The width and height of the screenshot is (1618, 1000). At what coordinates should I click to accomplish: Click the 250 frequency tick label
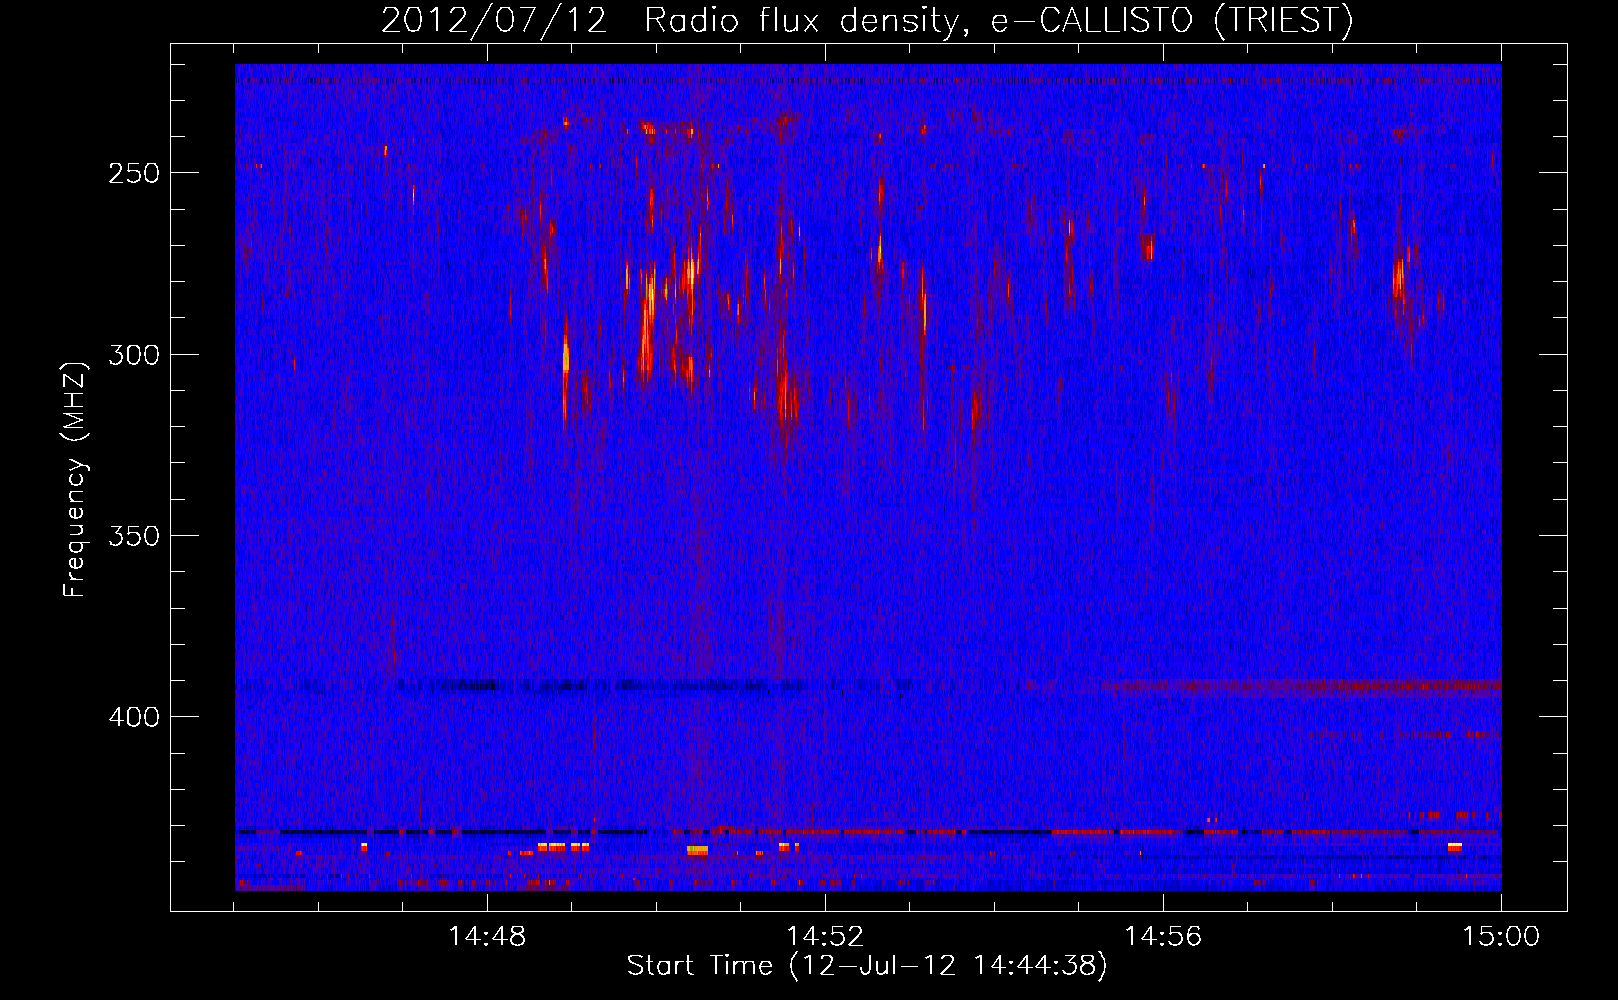[x=134, y=173]
